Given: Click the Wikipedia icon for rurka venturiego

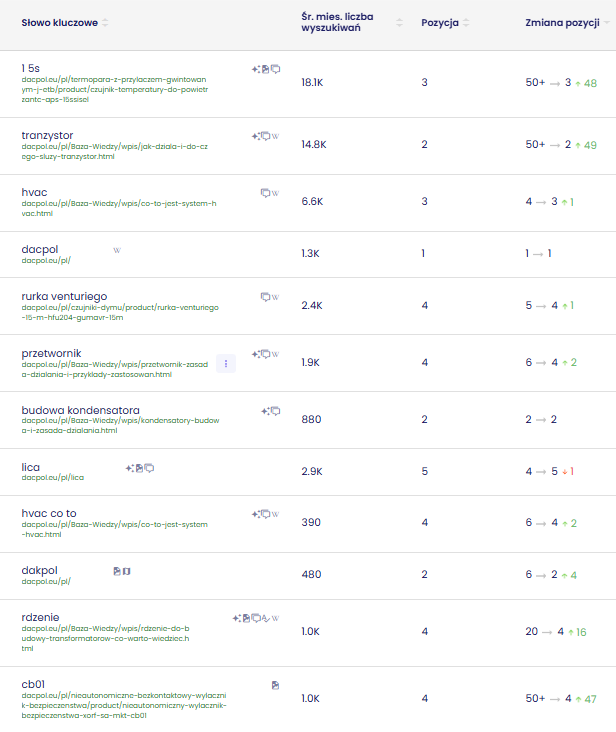Looking at the screenshot, I should pos(275,297).
